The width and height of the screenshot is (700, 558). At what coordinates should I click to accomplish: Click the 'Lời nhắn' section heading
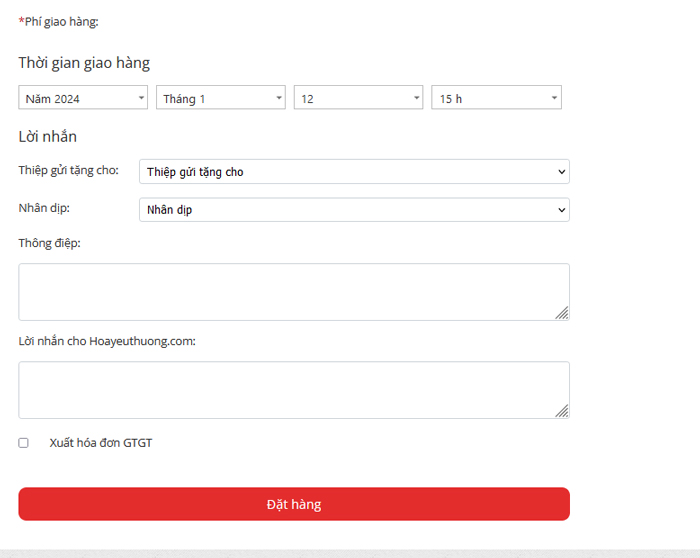coord(47,137)
